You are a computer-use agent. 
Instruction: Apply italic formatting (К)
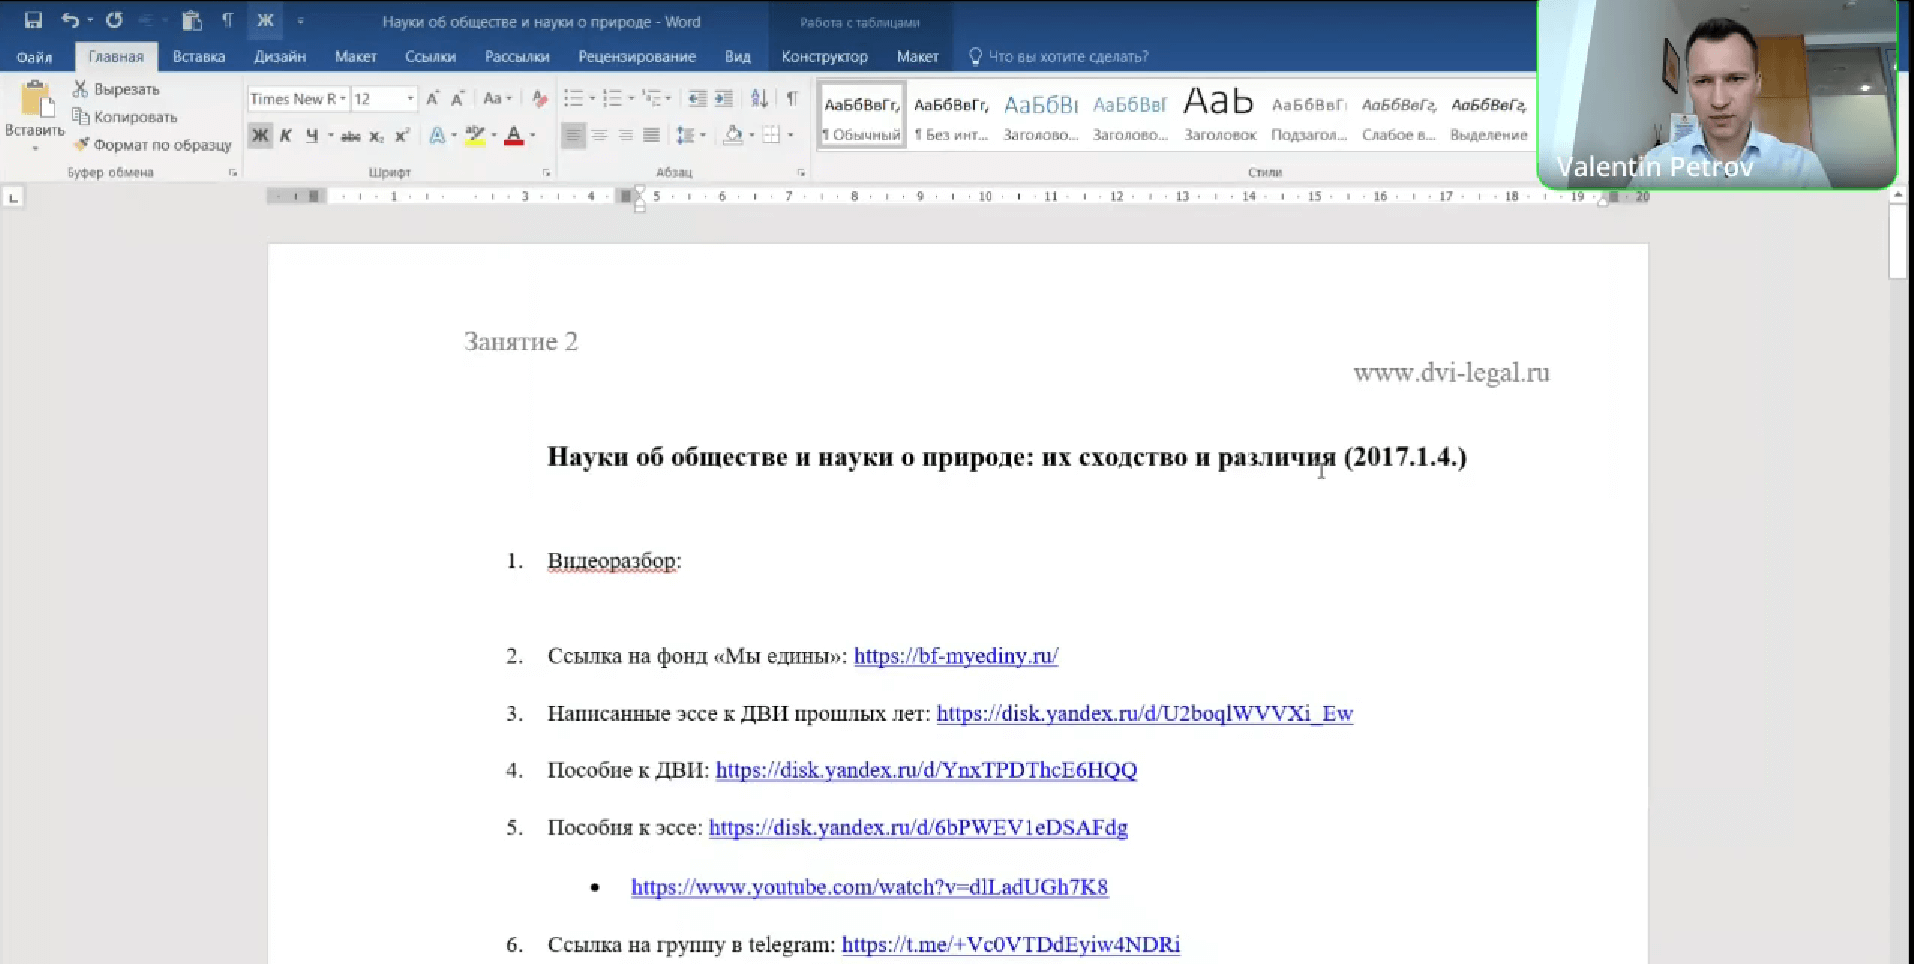(x=285, y=135)
